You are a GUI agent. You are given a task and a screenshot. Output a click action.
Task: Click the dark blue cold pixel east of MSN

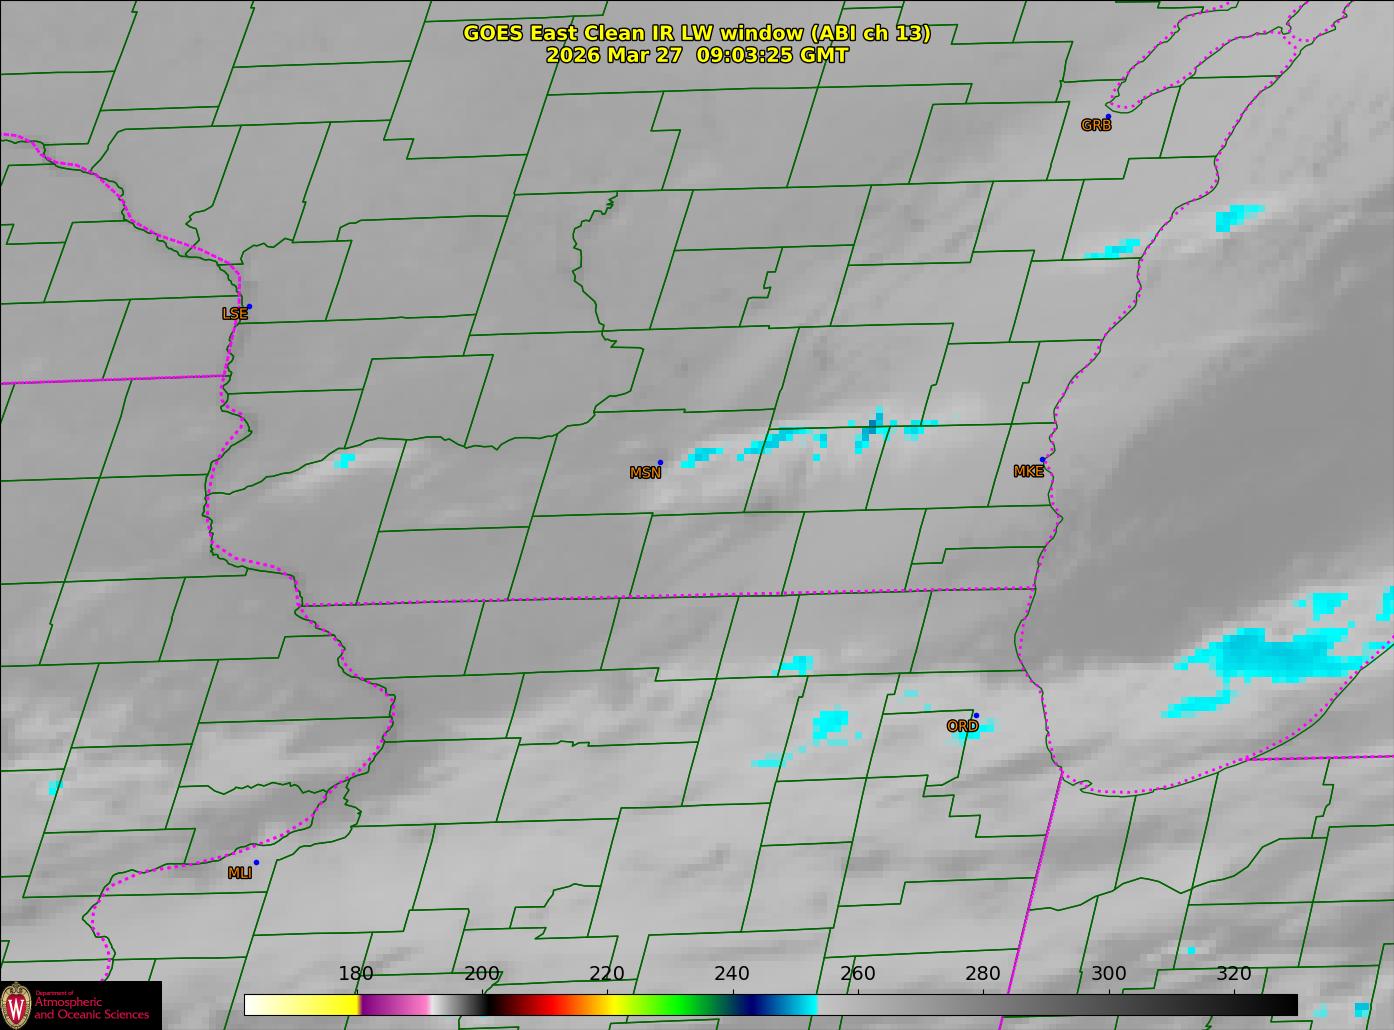tap(873, 428)
